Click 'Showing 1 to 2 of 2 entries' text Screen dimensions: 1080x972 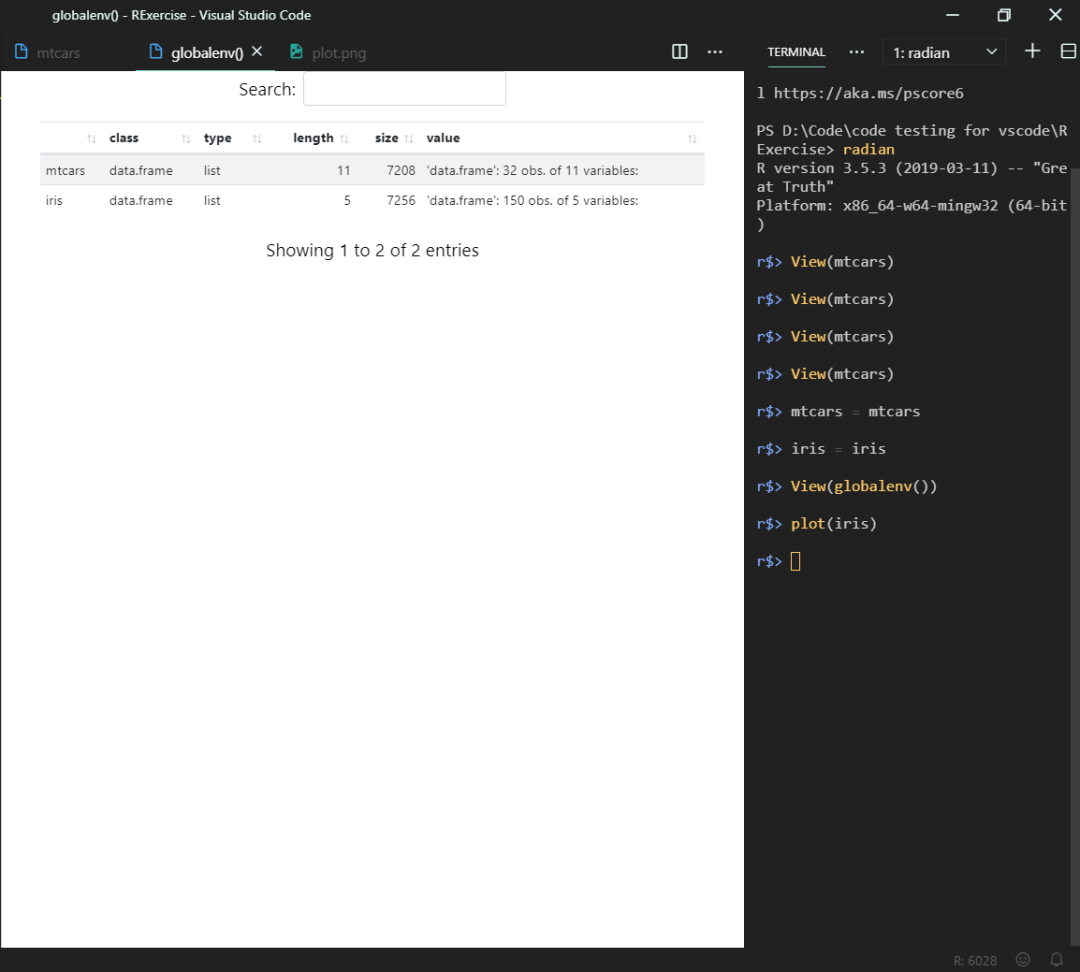(x=372, y=250)
